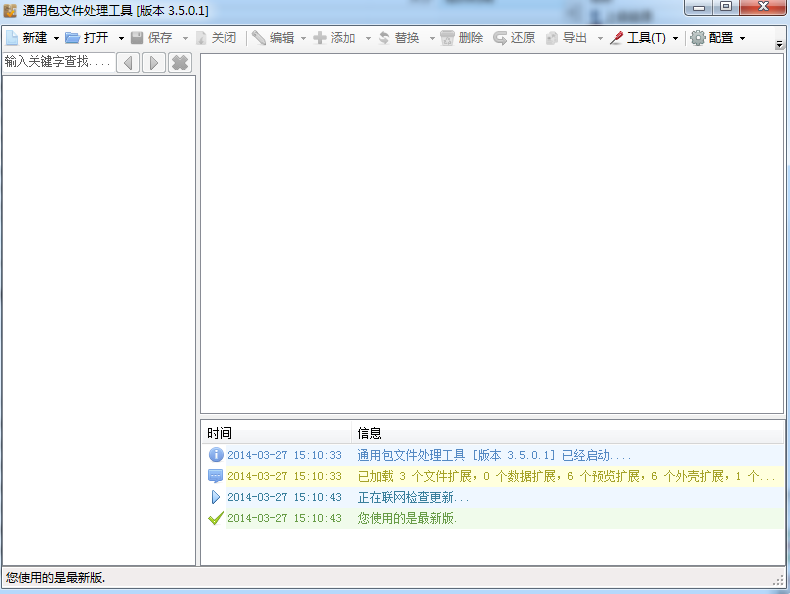Maximize the application window

point(726,7)
